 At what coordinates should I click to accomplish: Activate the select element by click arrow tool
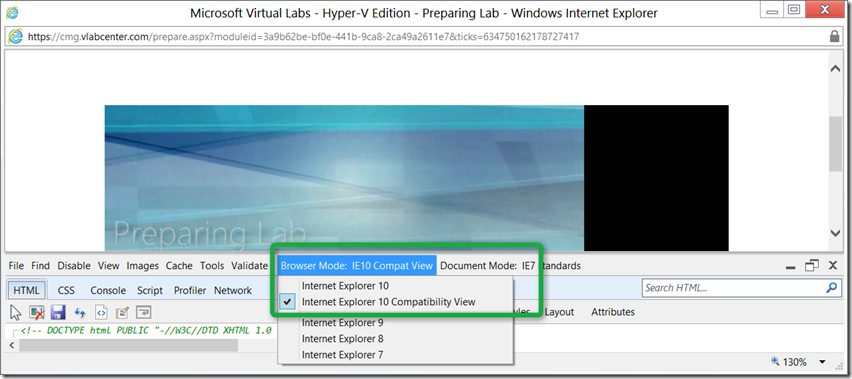tap(16, 313)
